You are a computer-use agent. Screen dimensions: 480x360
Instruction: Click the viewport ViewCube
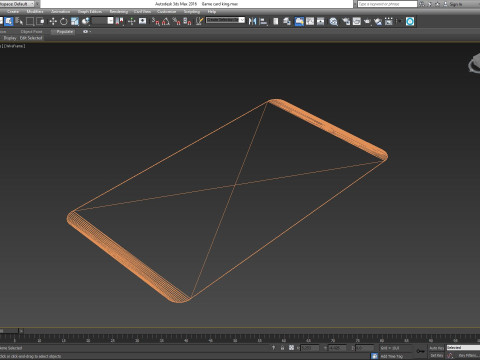[x=475, y=63]
